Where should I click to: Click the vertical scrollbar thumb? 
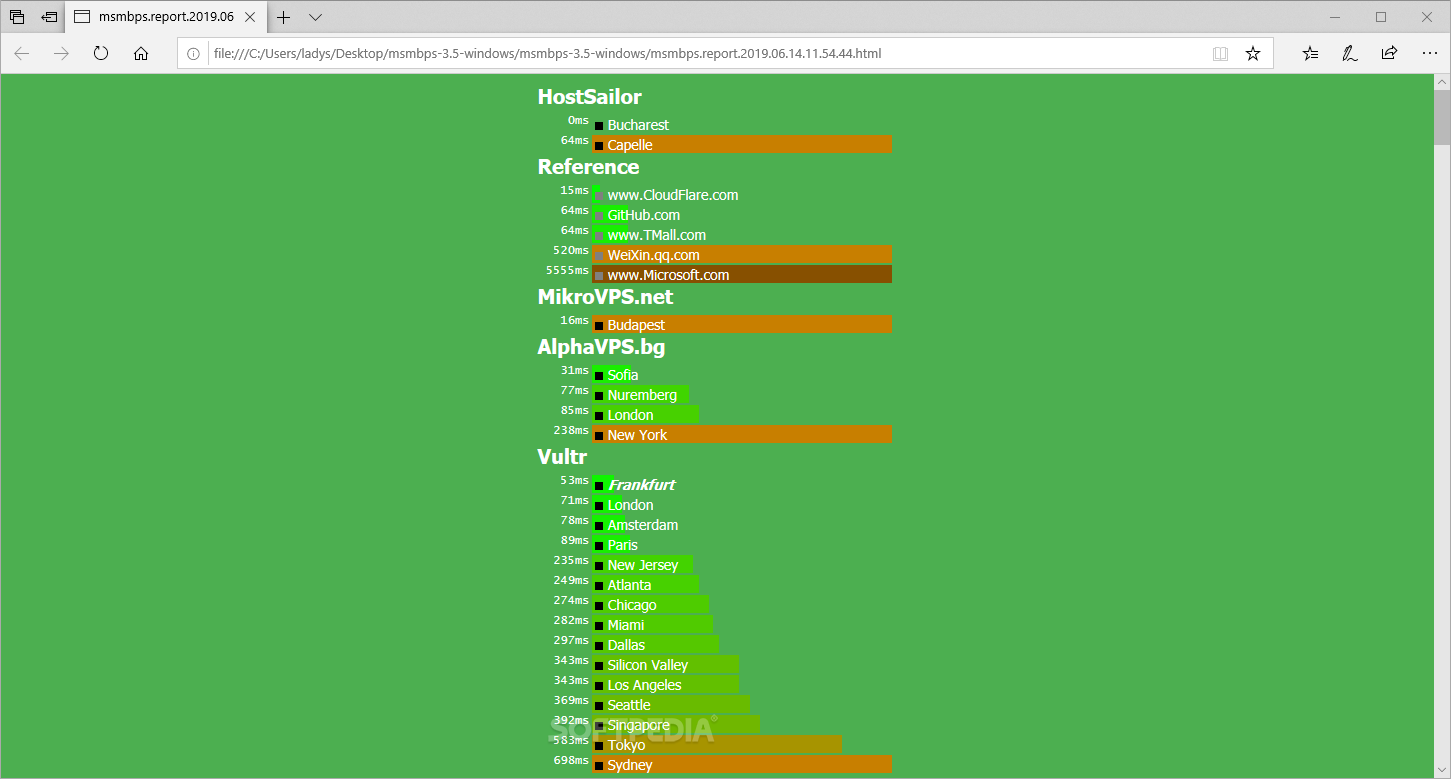pyautogui.click(x=1442, y=117)
